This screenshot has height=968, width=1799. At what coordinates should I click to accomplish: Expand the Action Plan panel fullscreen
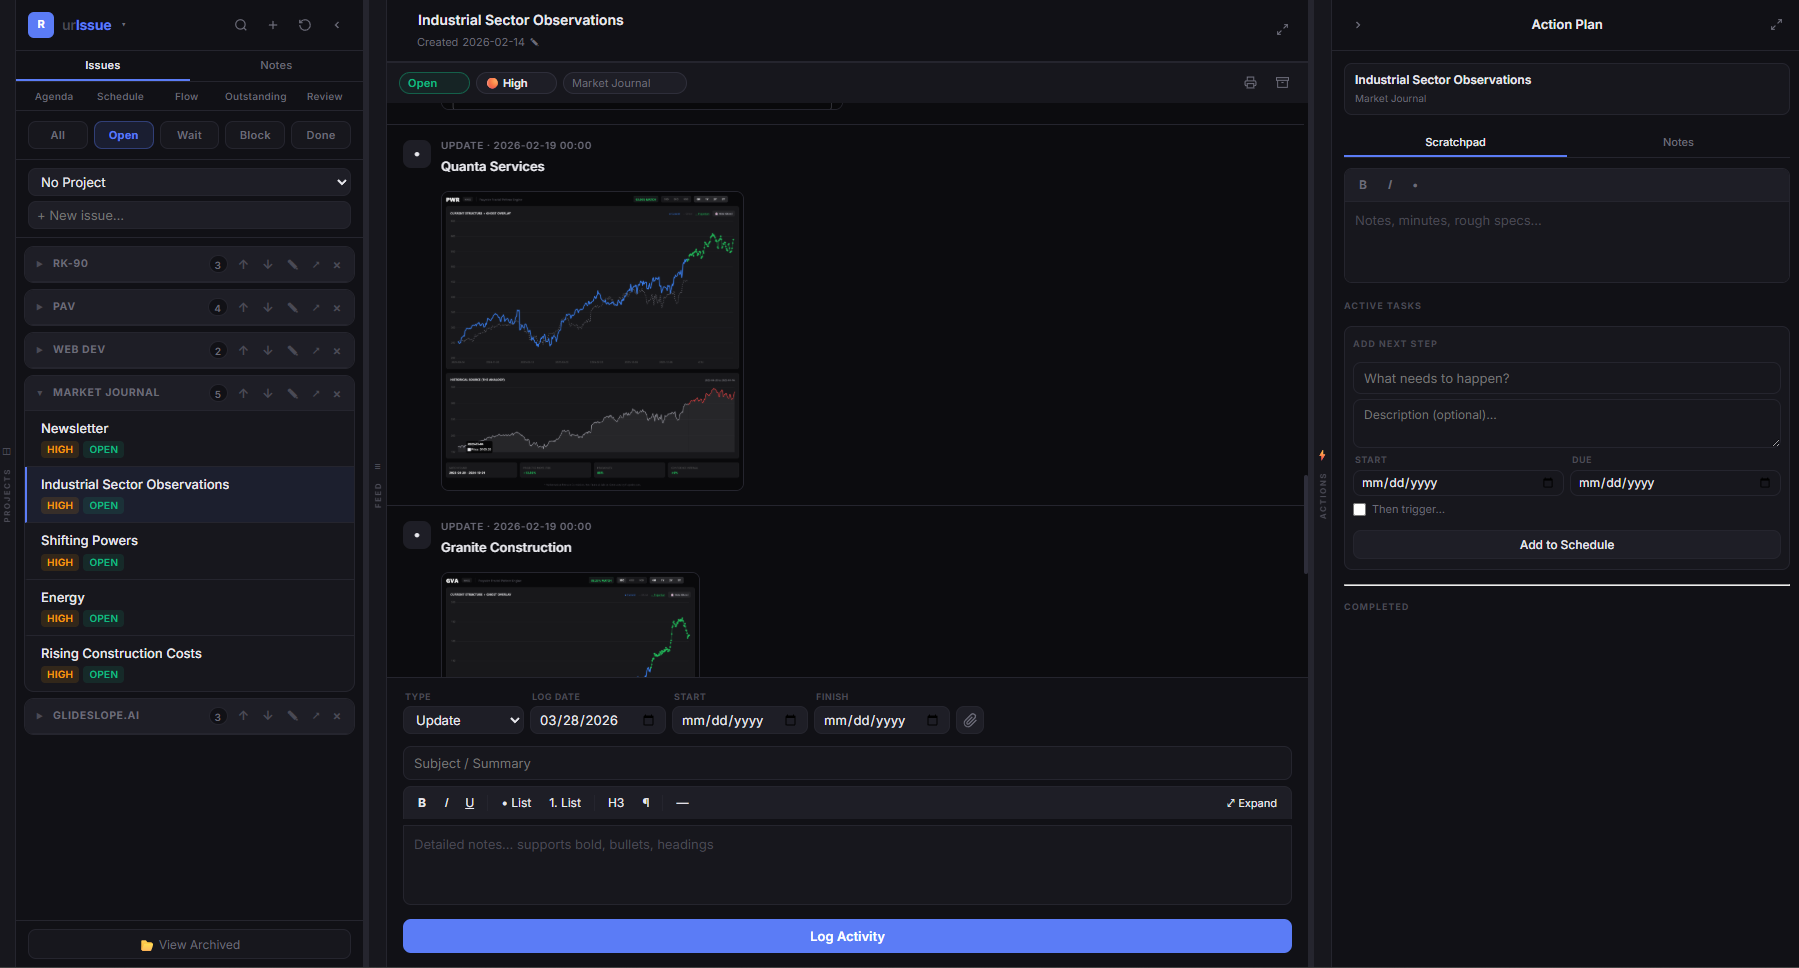(x=1776, y=25)
